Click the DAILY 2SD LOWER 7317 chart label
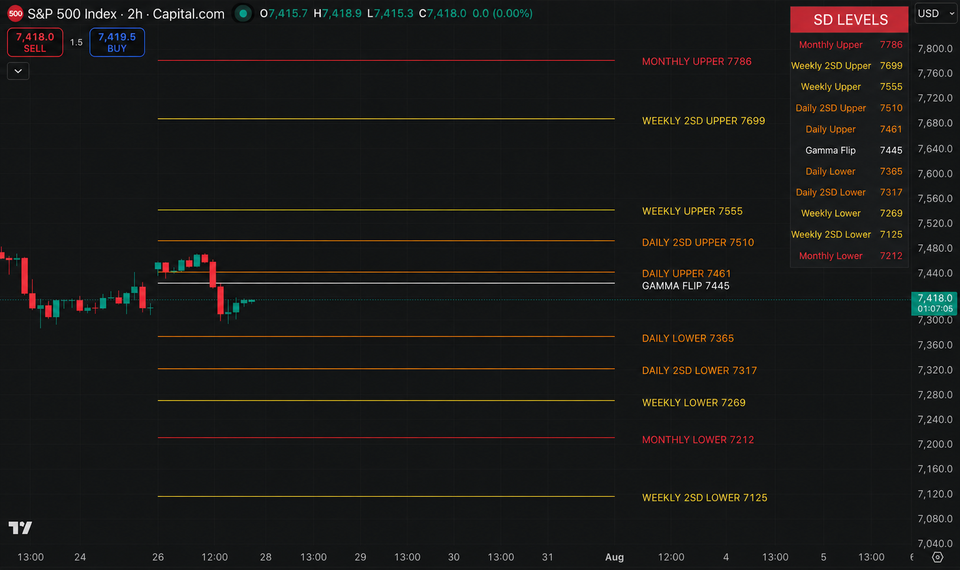The width and height of the screenshot is (960, 570). coord(699,370)
